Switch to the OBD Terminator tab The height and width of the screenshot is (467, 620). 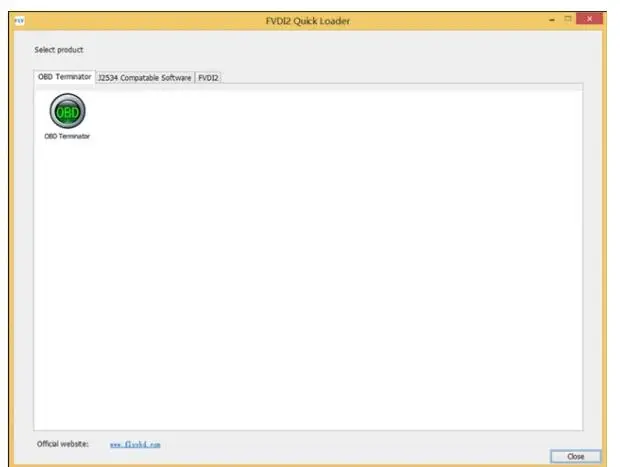pos(64,77)
